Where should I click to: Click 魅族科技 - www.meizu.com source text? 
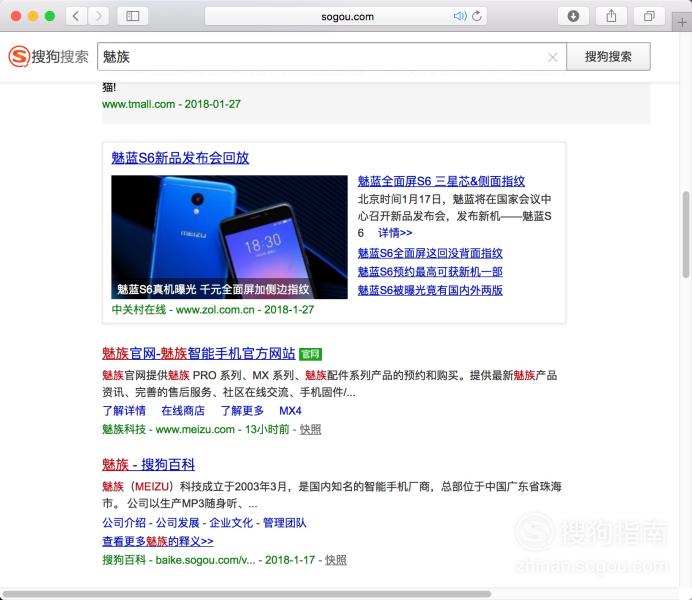(168, 429)
